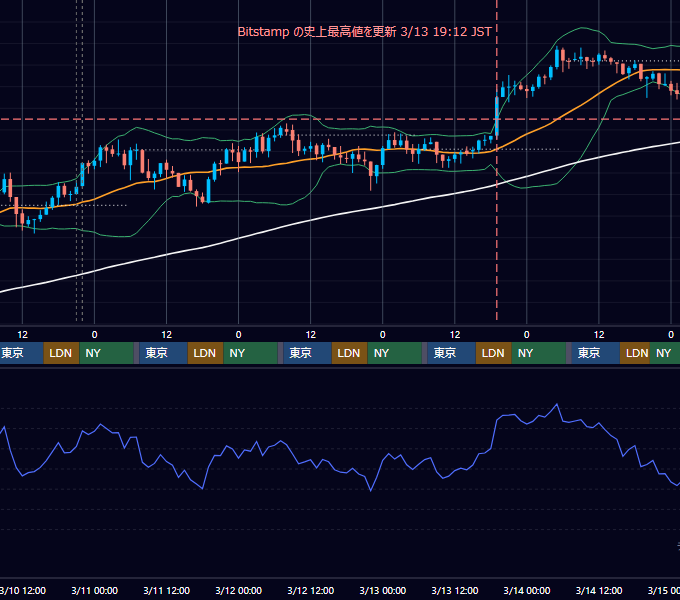
Task: Click the 3/10 12:00 date label
Action: point(23,590)
